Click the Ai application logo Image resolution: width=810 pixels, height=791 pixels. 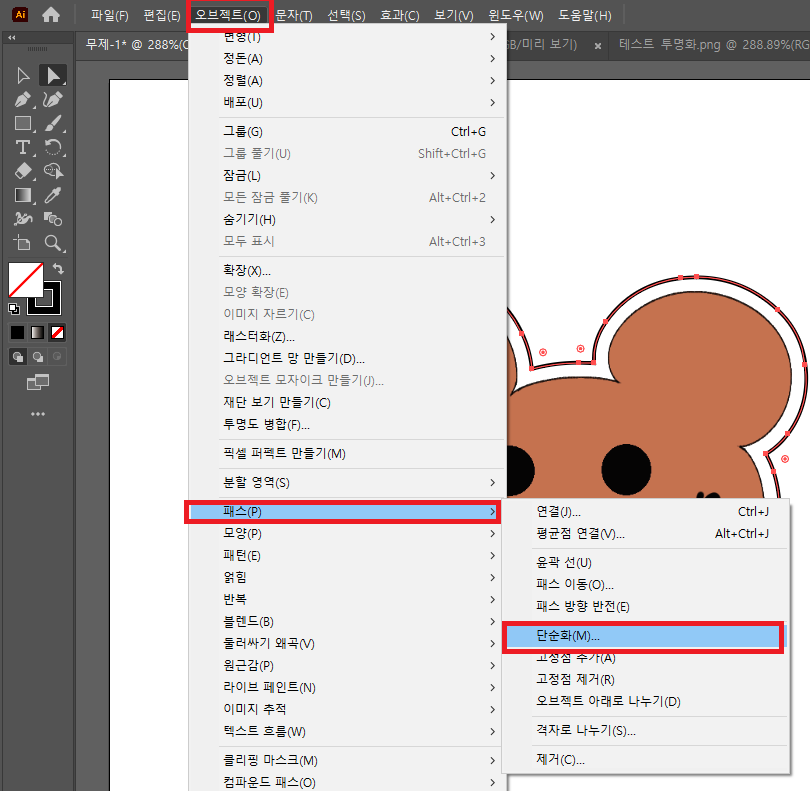pos(20,14)
